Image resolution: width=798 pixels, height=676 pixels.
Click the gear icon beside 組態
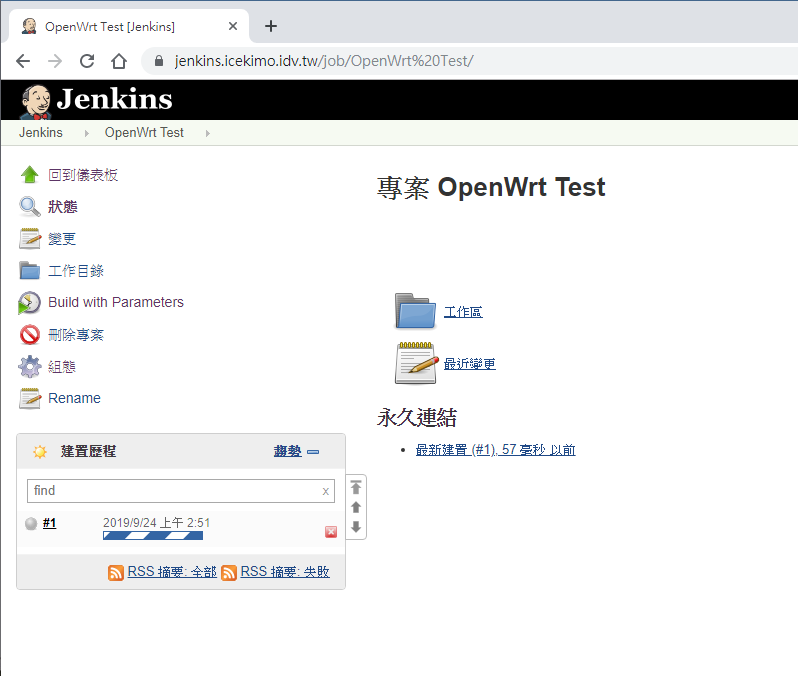pyautogui.click(x=30, y=367)
